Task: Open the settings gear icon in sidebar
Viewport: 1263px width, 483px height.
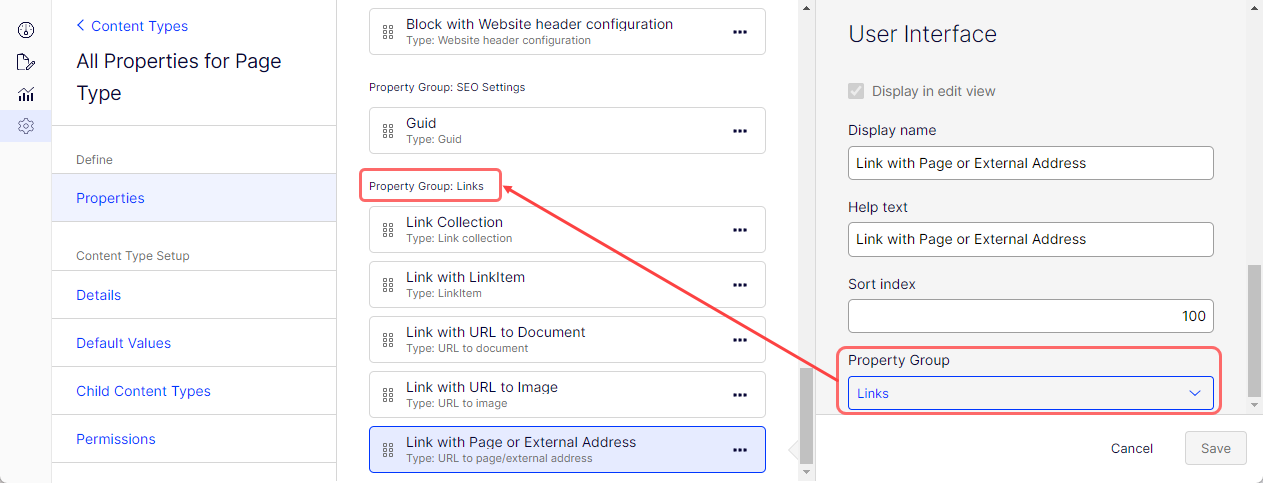Action: [x=26, y=126]
